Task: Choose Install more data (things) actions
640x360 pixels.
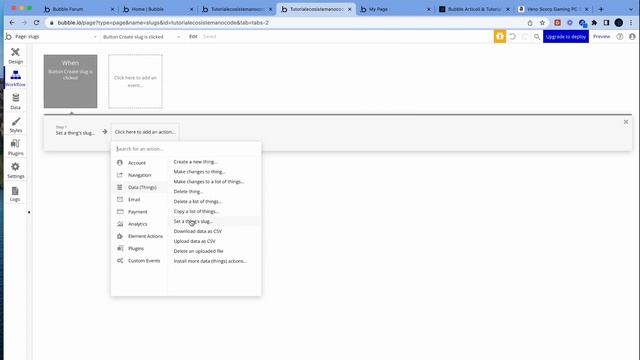Action: tap(210, 261)
